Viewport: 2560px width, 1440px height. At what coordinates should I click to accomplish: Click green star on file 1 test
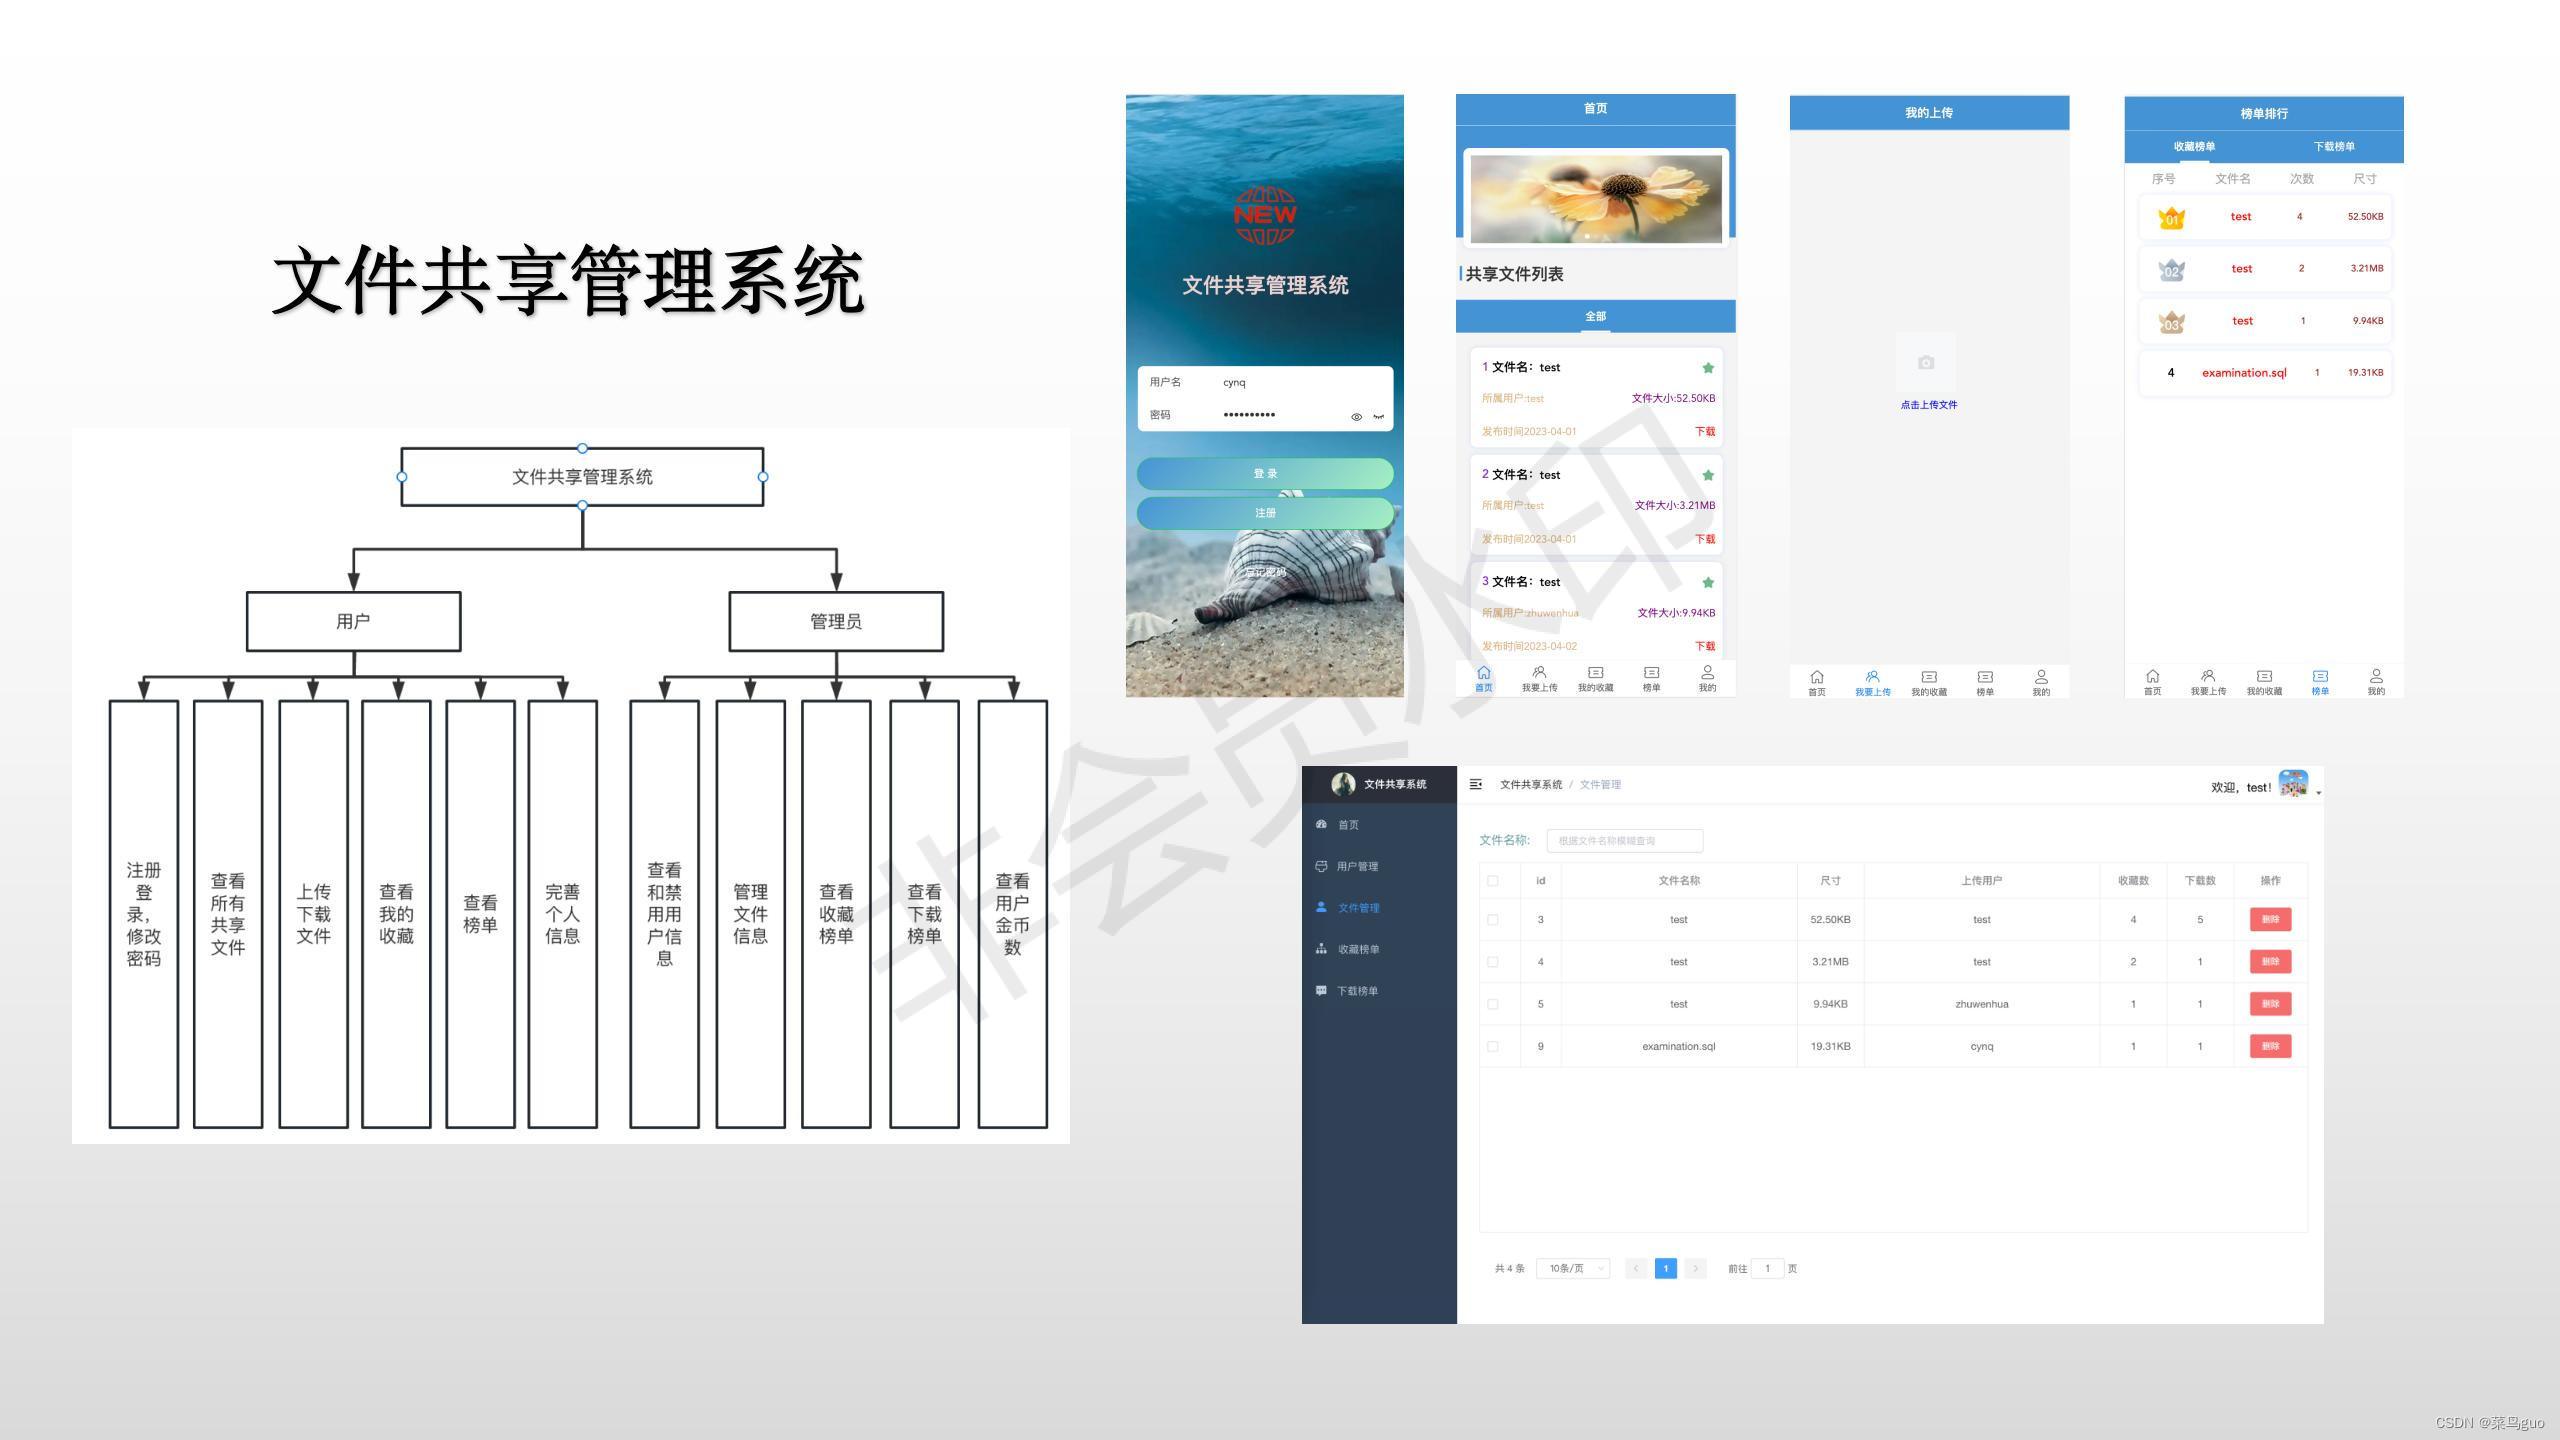click(x=1708, y=367)
